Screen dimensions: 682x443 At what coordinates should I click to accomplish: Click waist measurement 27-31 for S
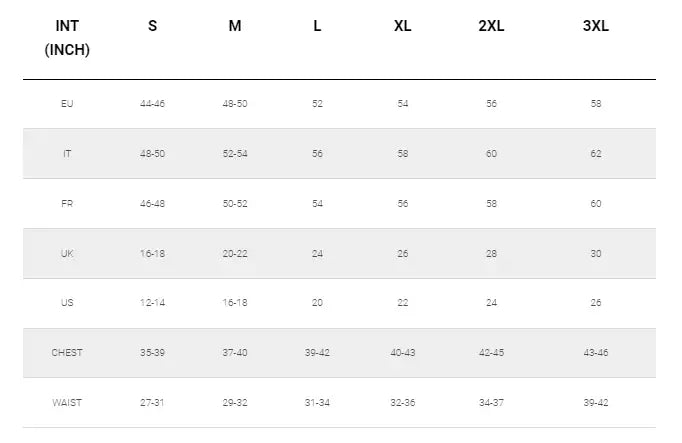click(x=152, y=403)
